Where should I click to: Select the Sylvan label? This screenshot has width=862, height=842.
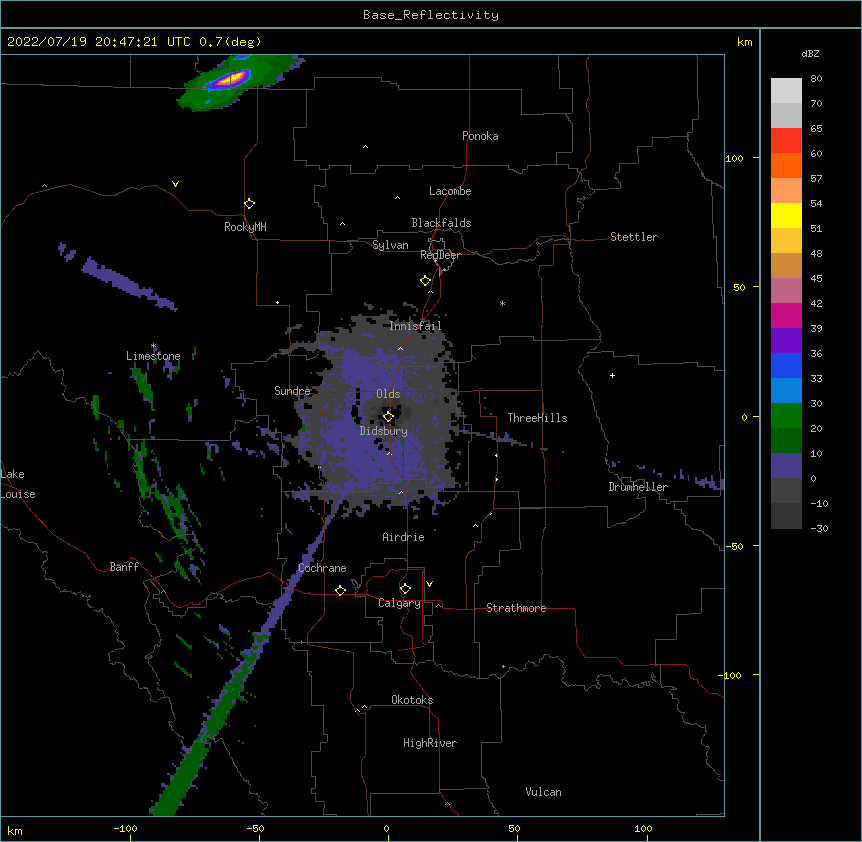[390, 245]
